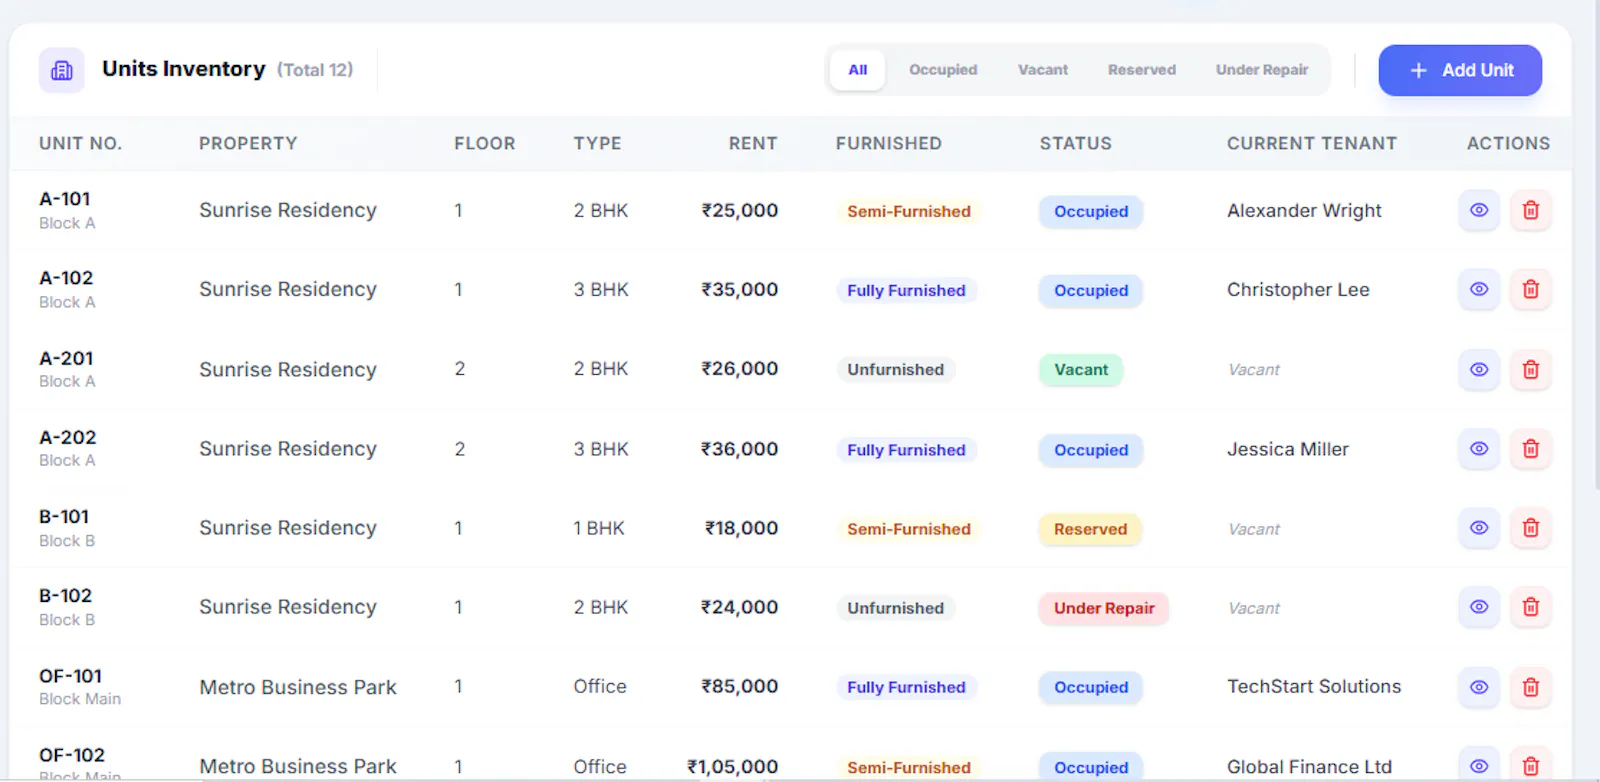
Task: Click Metro Business Park in OF-101 row
Action: pos(298,687)
